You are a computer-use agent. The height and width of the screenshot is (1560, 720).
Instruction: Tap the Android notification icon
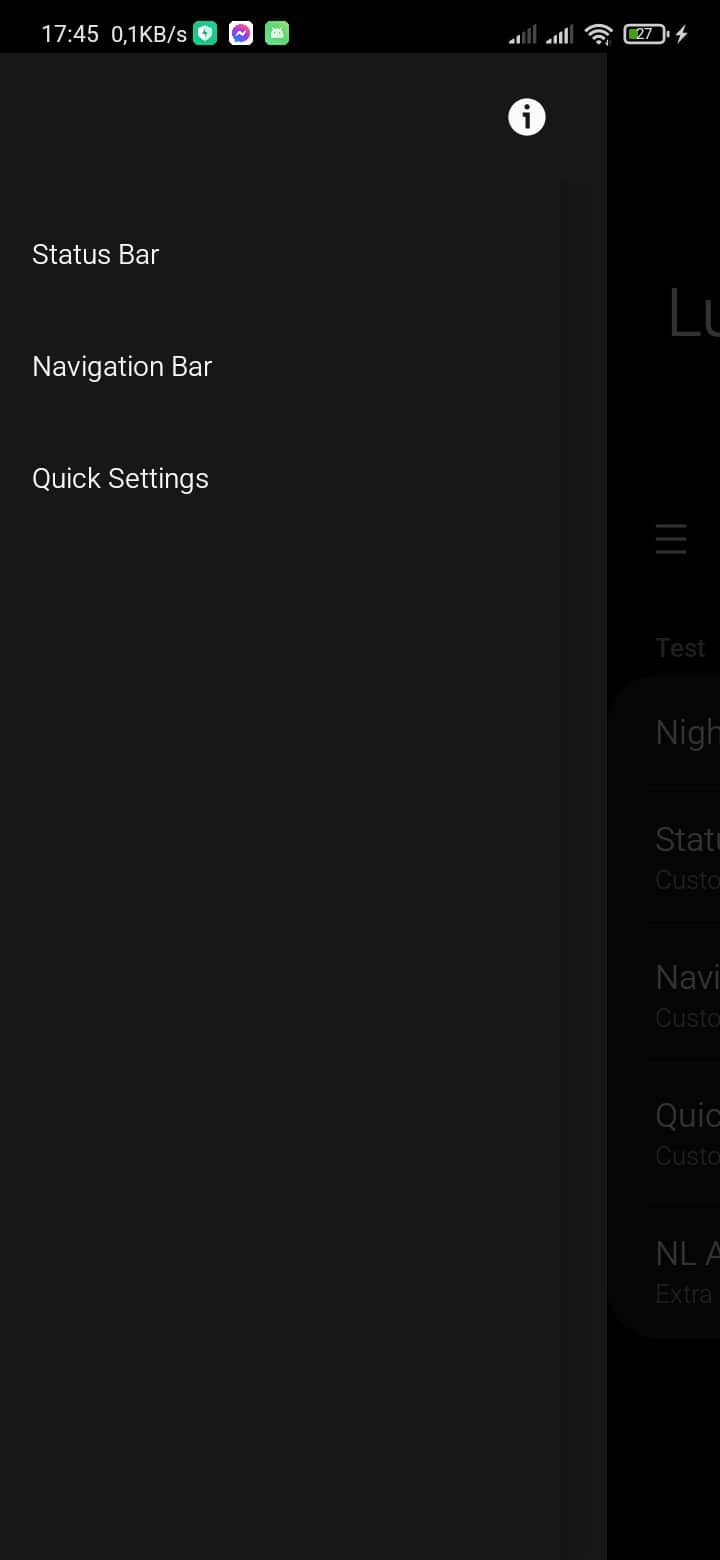(275, 33)
